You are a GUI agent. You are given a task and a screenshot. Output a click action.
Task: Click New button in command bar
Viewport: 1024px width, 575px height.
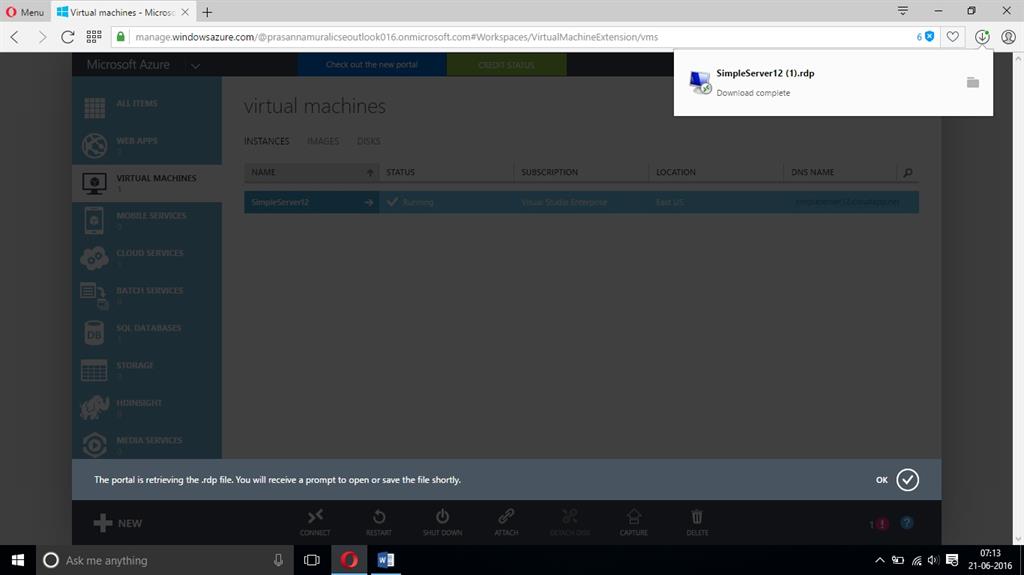point(118,523)
